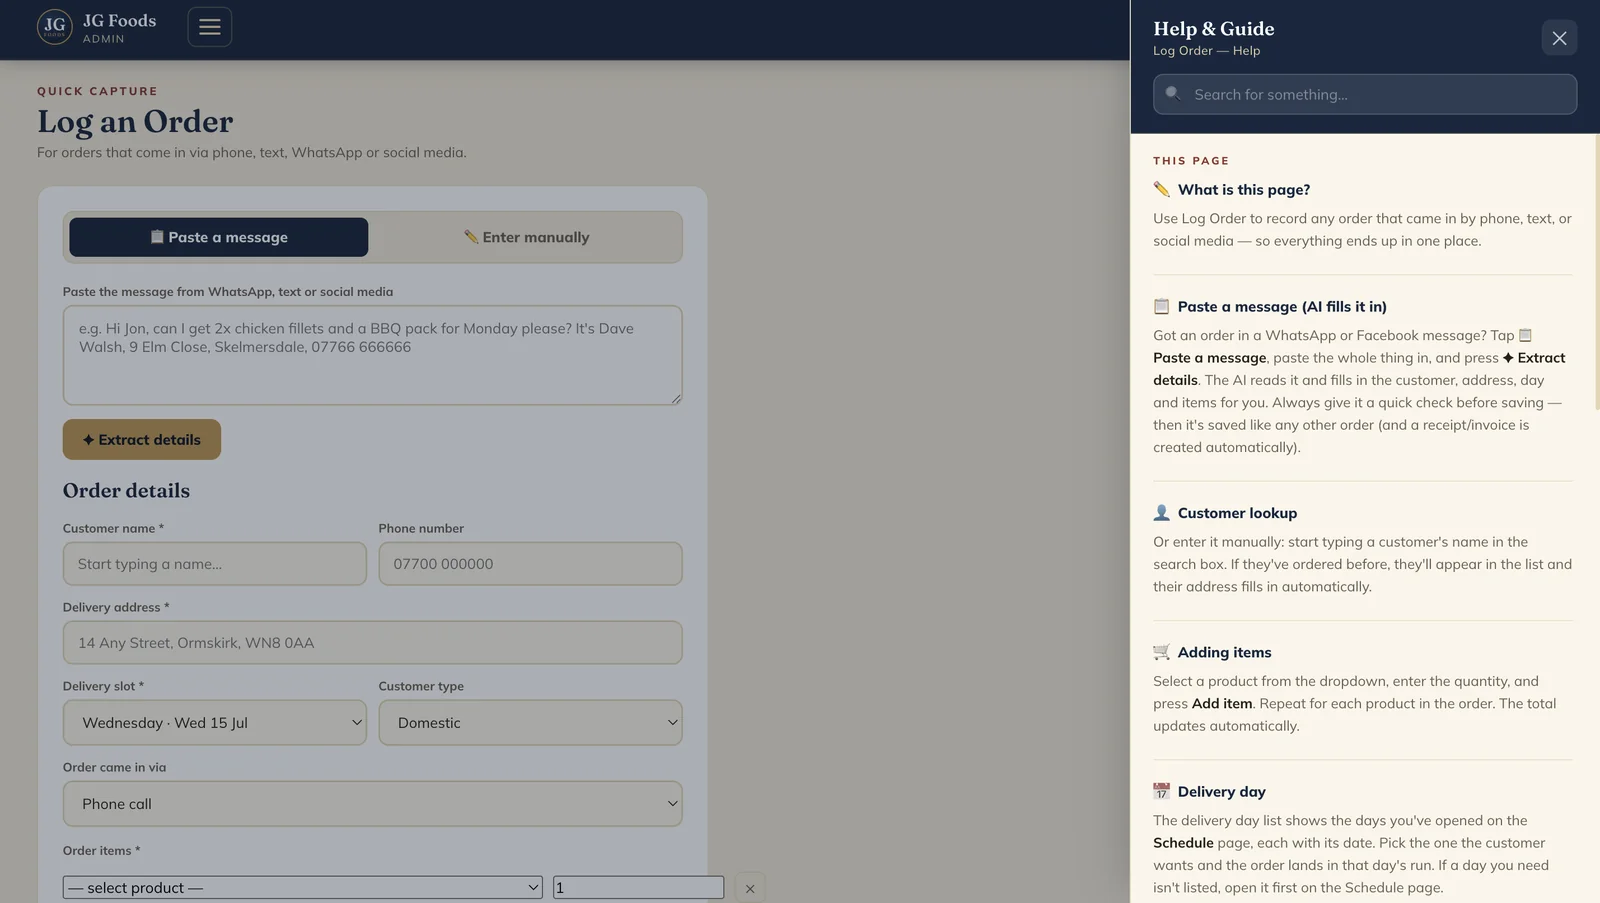
Task: Switch to Enter manually tab
Action: pyautogui.click(x=527, y=237)
